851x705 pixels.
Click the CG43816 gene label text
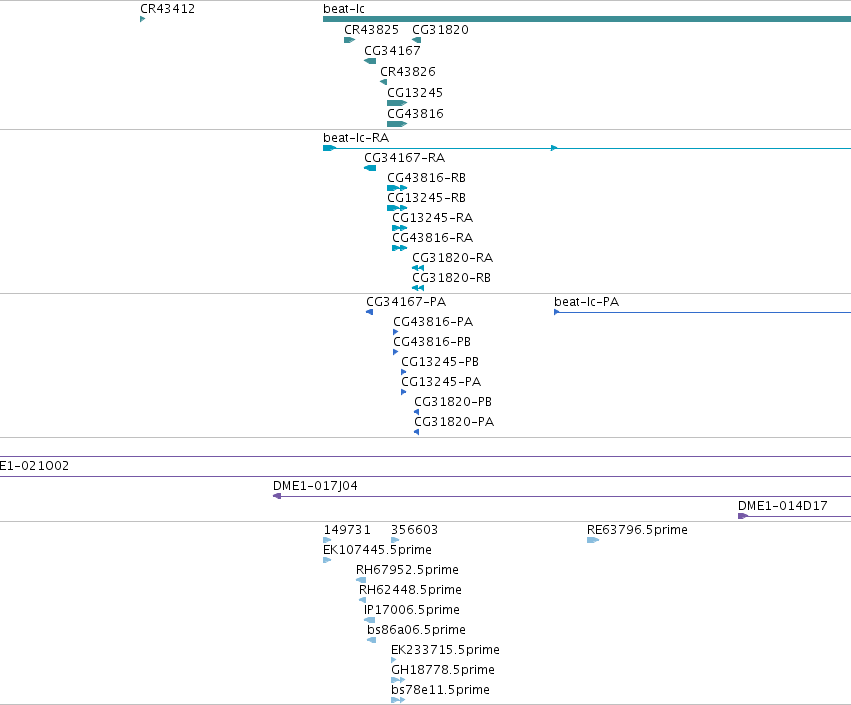(415, 113)
